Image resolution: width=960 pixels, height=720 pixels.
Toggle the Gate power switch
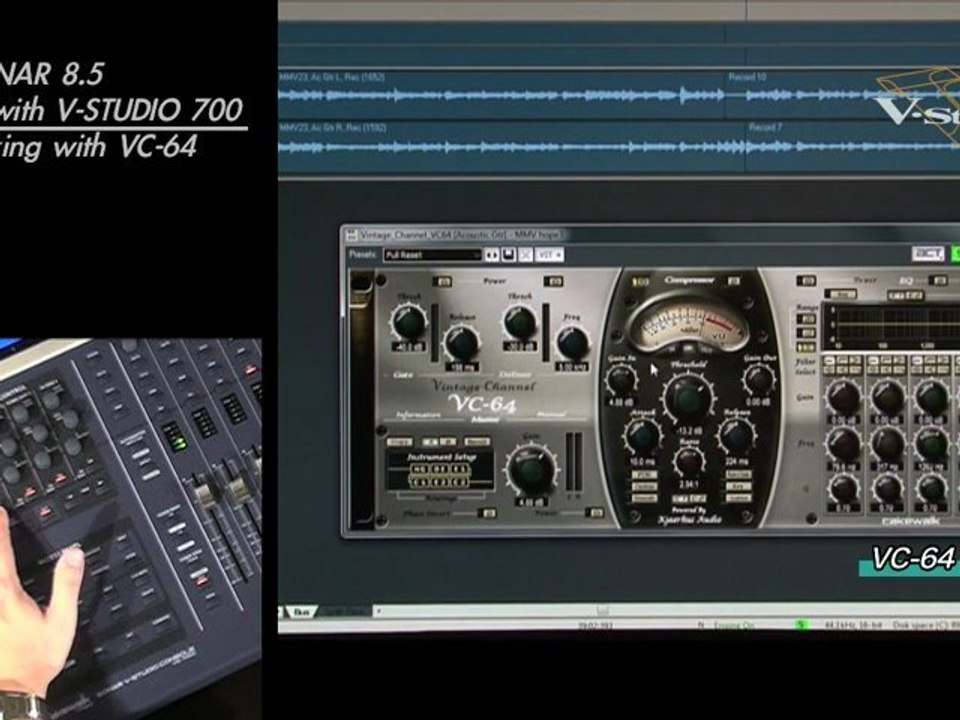click(442, 281)
